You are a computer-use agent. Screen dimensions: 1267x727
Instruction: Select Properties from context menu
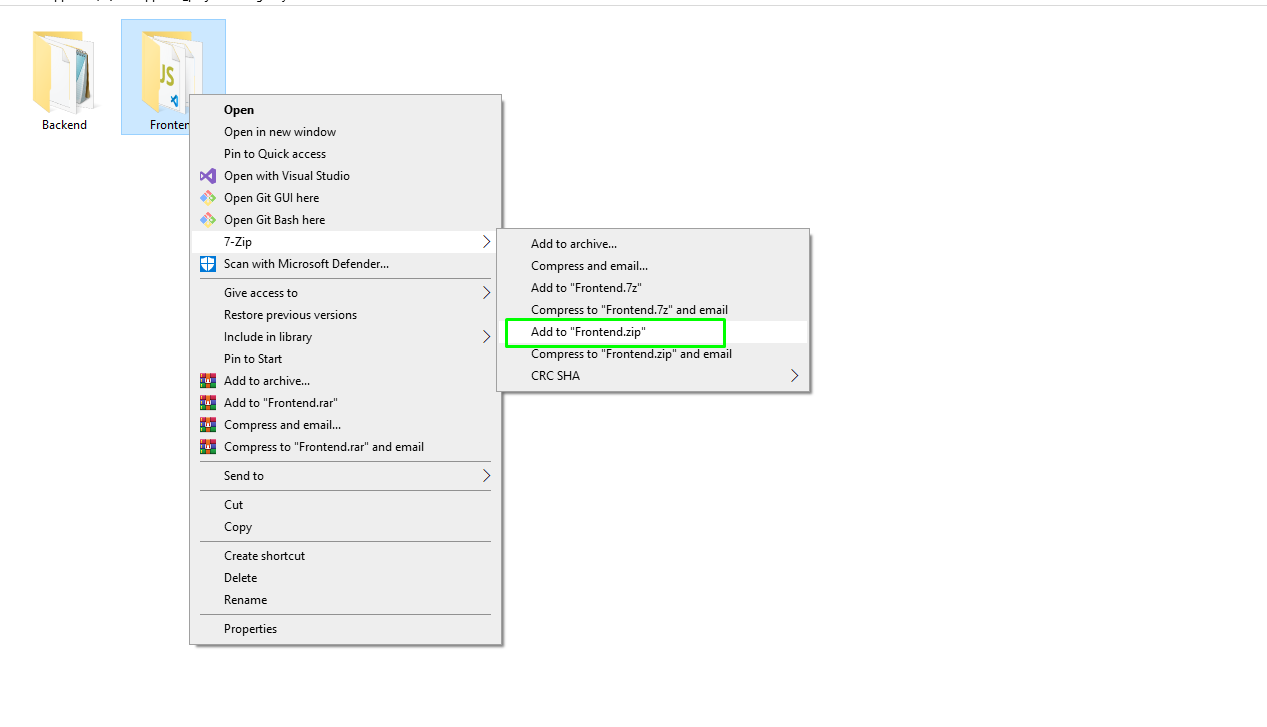tap(250, 629)
